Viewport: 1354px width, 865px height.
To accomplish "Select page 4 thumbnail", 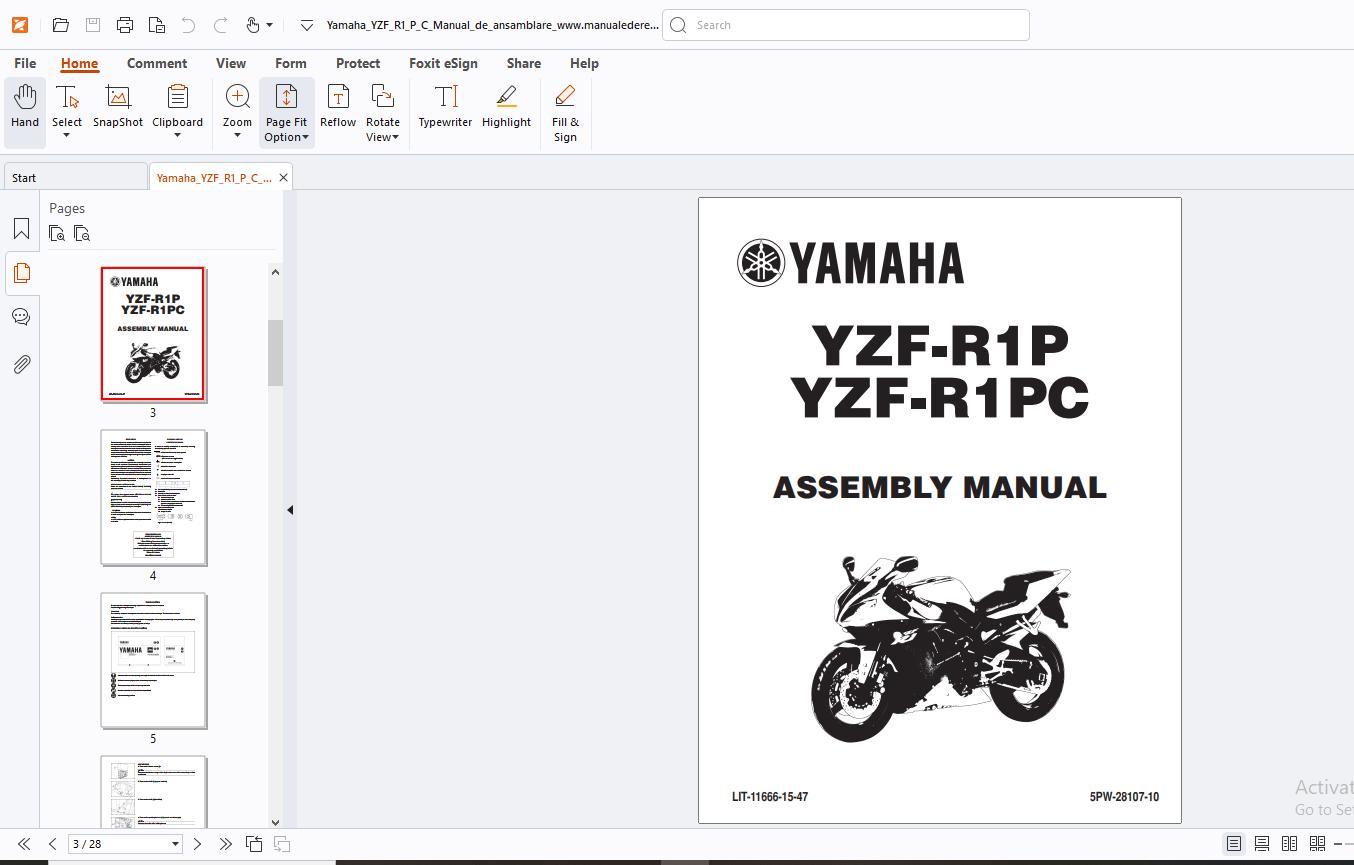I will coord(153,498).
